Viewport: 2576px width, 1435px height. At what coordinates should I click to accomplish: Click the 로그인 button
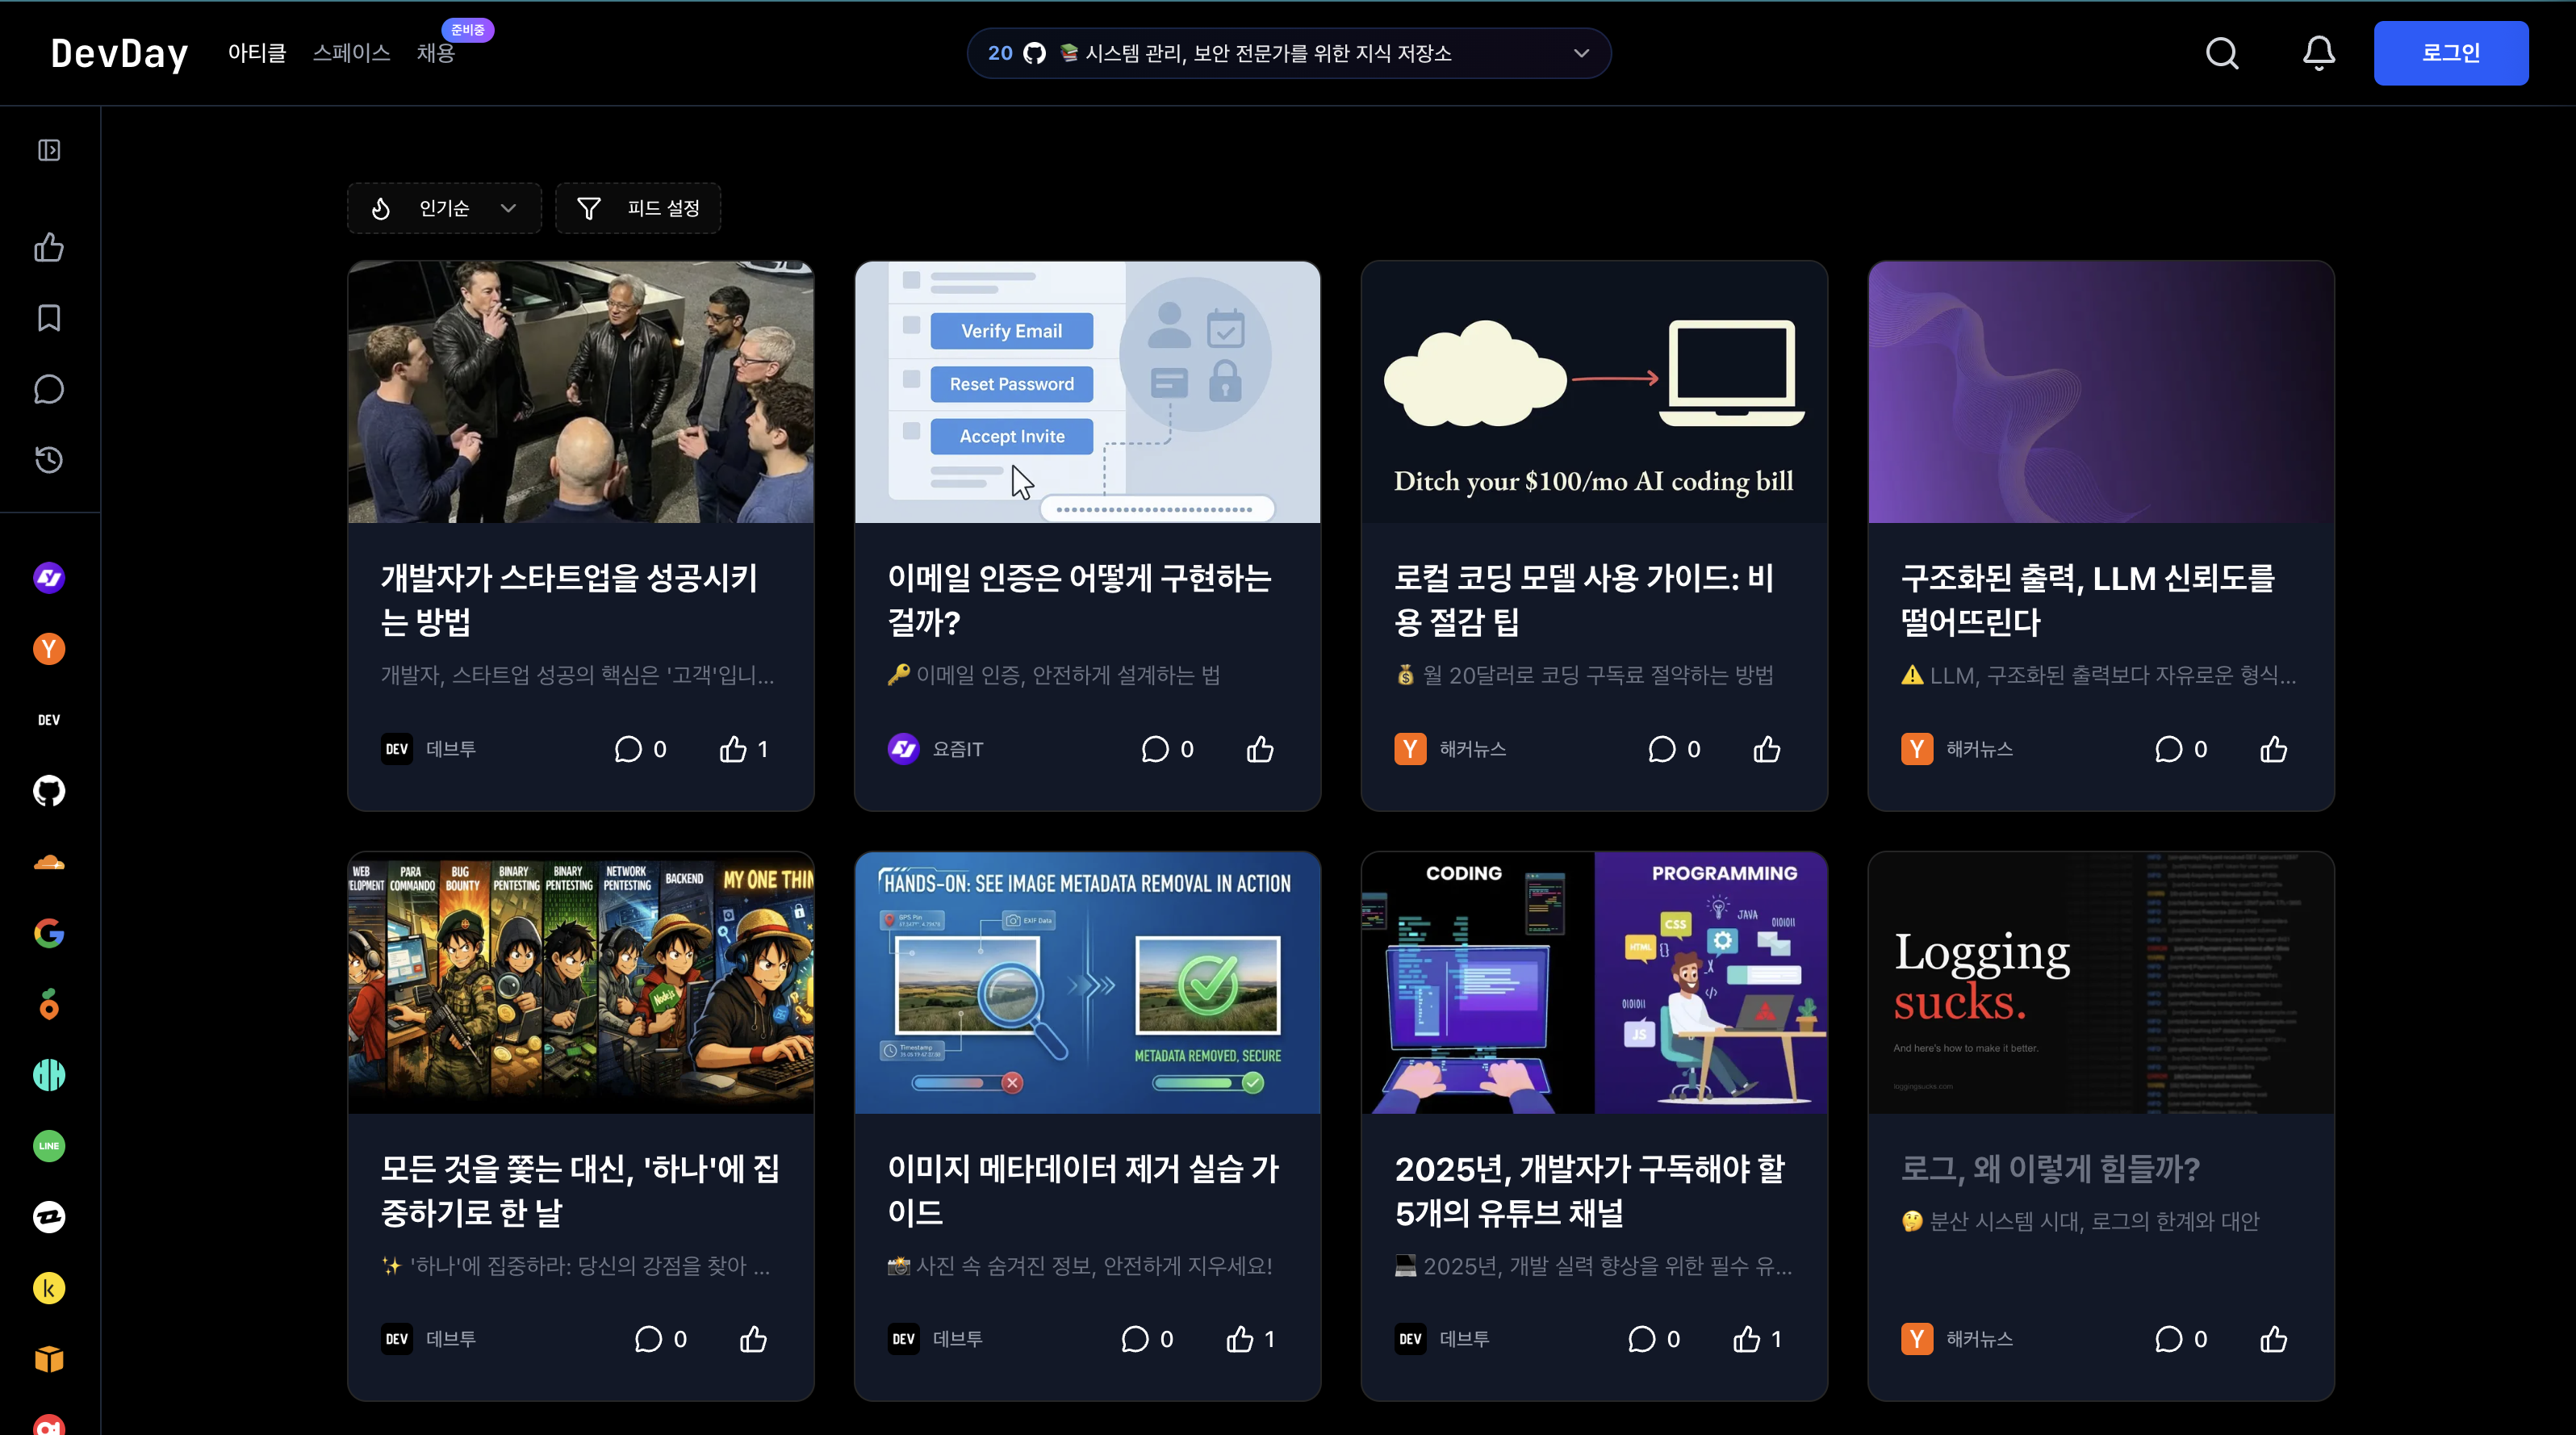[2451, 53]
